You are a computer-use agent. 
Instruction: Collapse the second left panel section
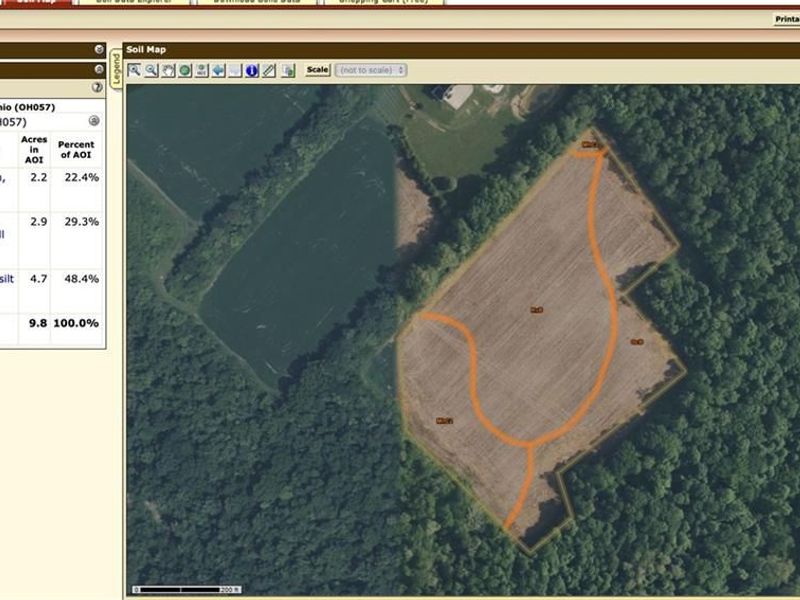(x=98, y=69)
